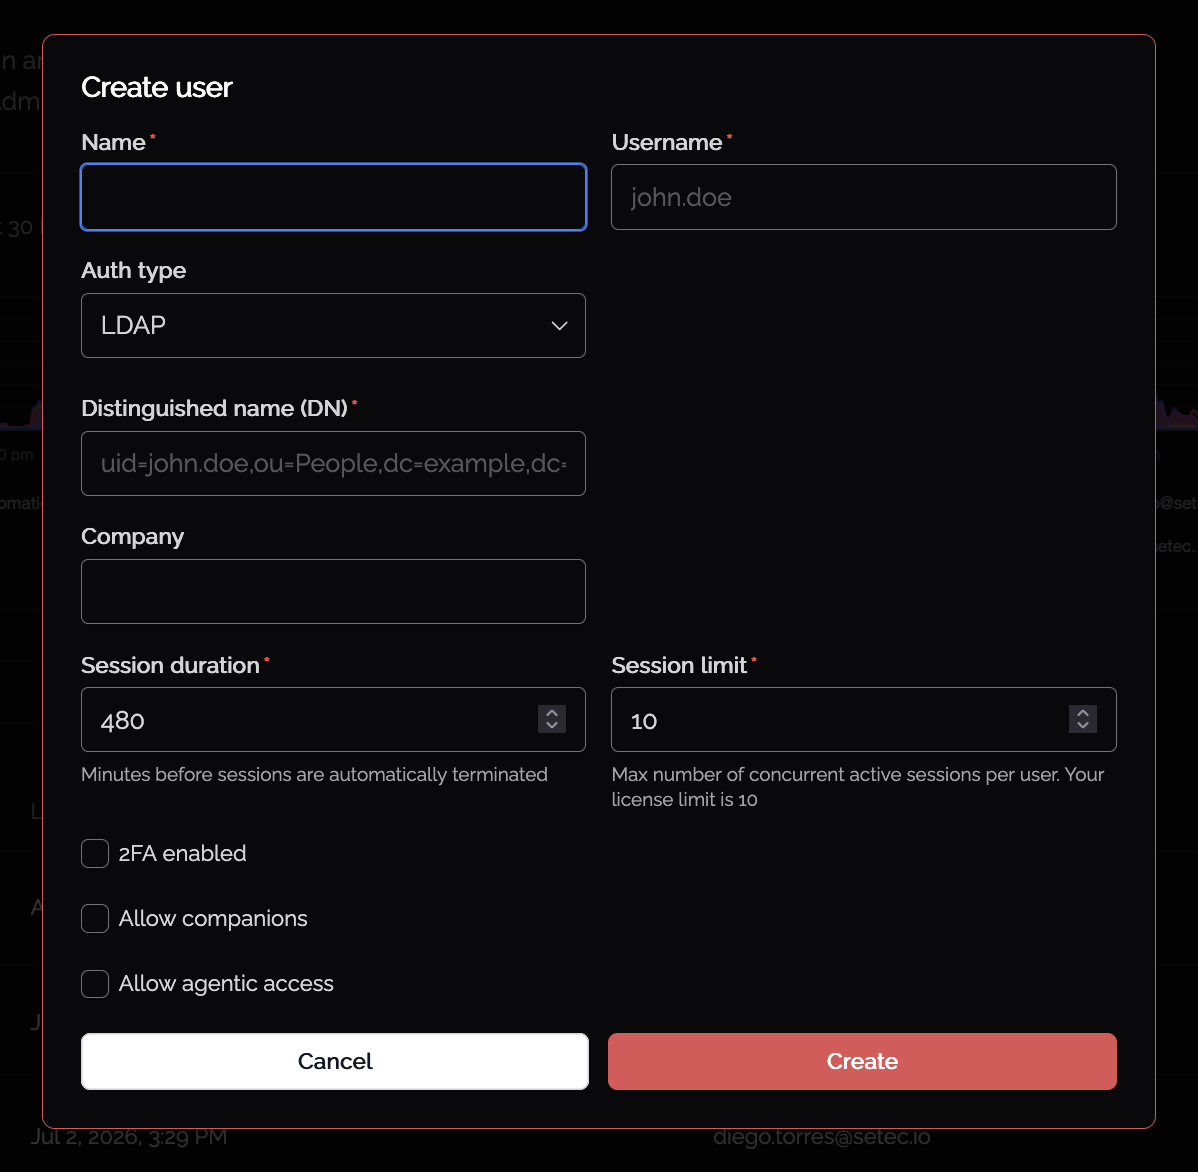The height and width of the screenshot is (1172, 1198).
Task: Tick the Allow agentic access checkbox
Action: tap(95, 983)
